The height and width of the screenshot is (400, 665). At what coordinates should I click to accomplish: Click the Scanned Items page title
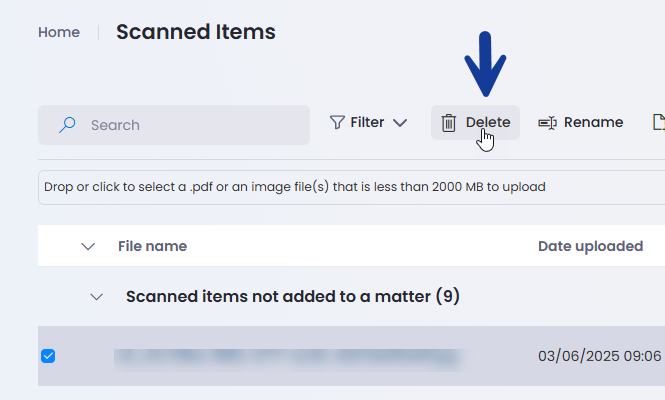pos(196,32)
